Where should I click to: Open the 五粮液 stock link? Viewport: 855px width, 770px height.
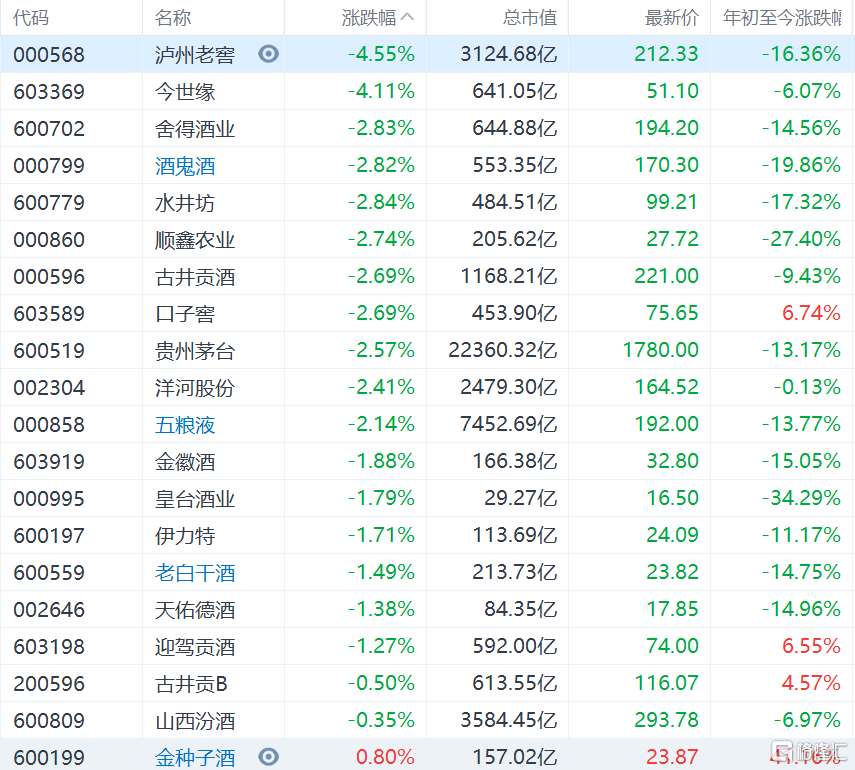(185, 425)
